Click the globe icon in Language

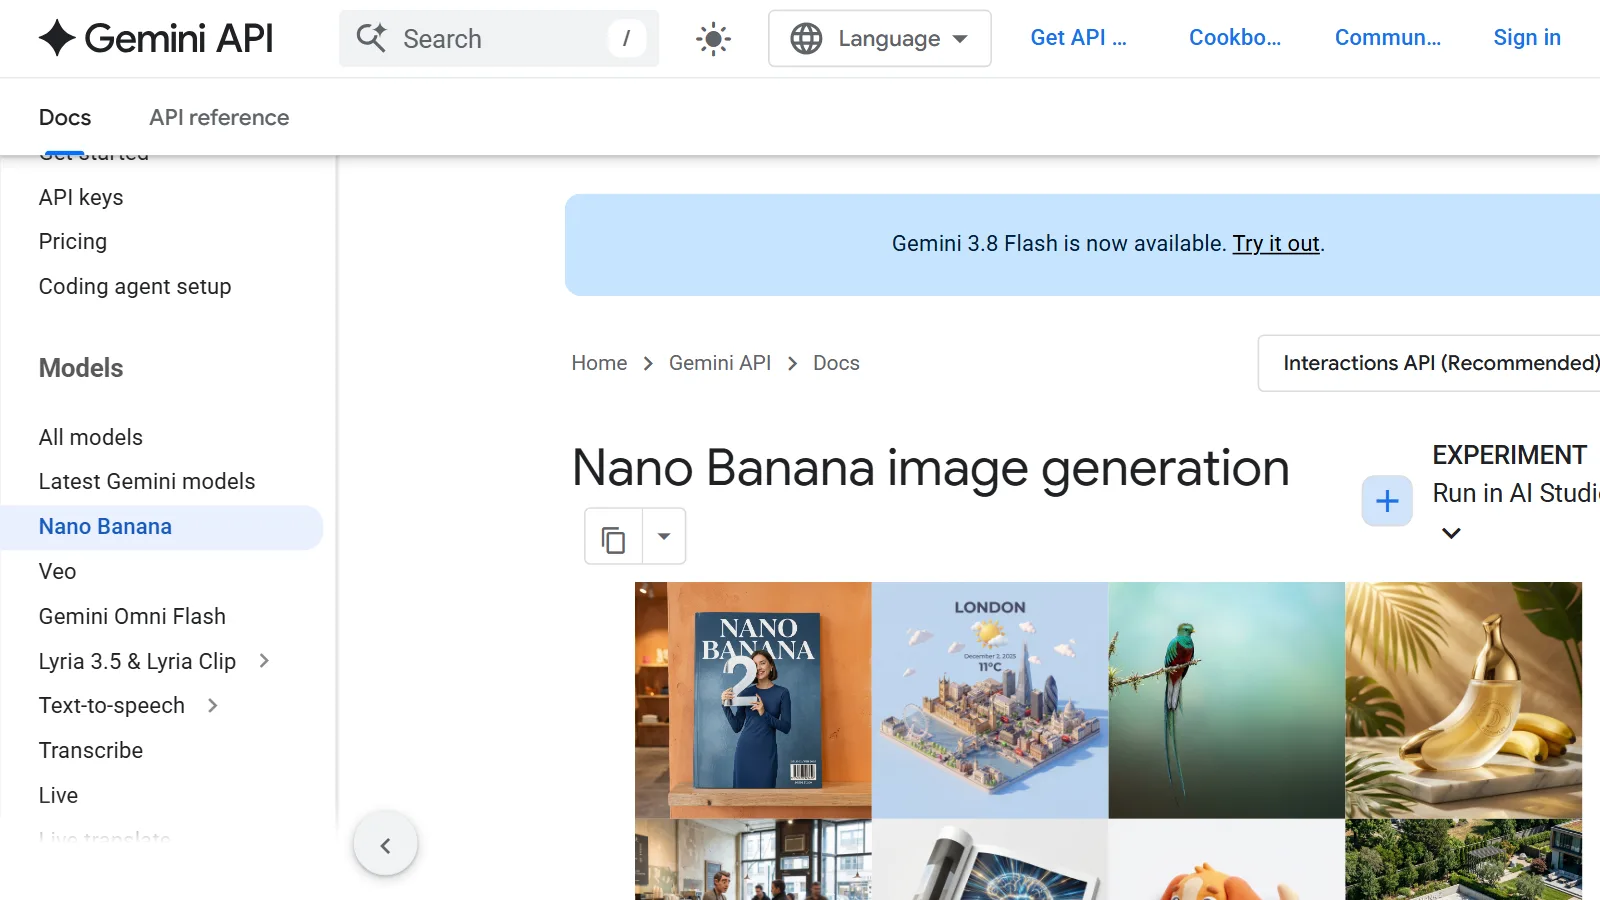tap(806, 39)
